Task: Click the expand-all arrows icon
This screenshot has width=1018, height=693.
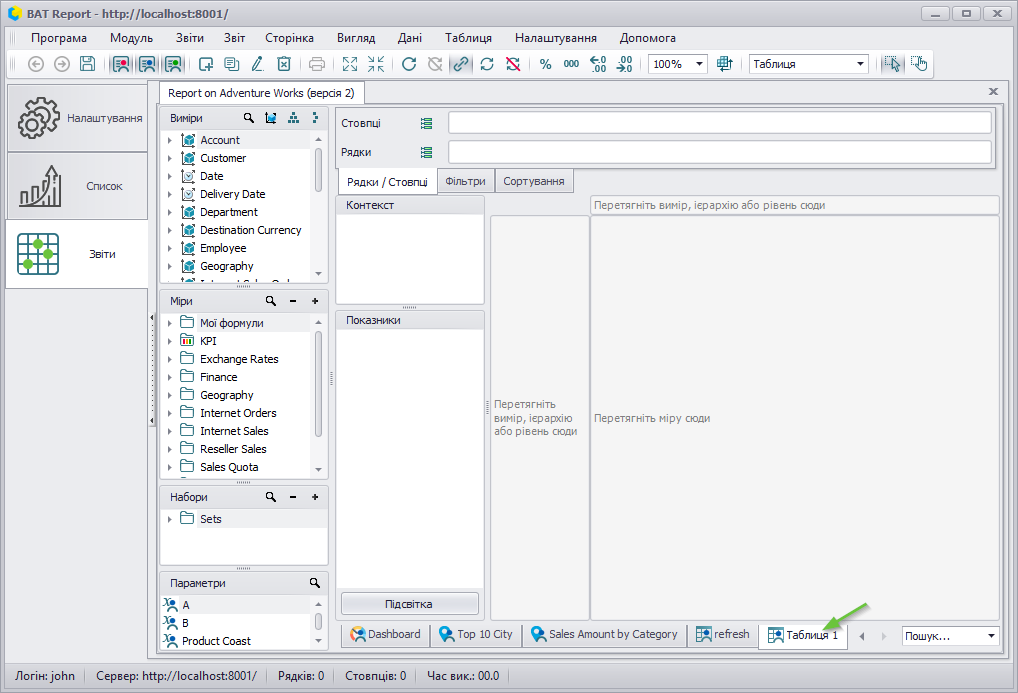Action: (350, 64)
